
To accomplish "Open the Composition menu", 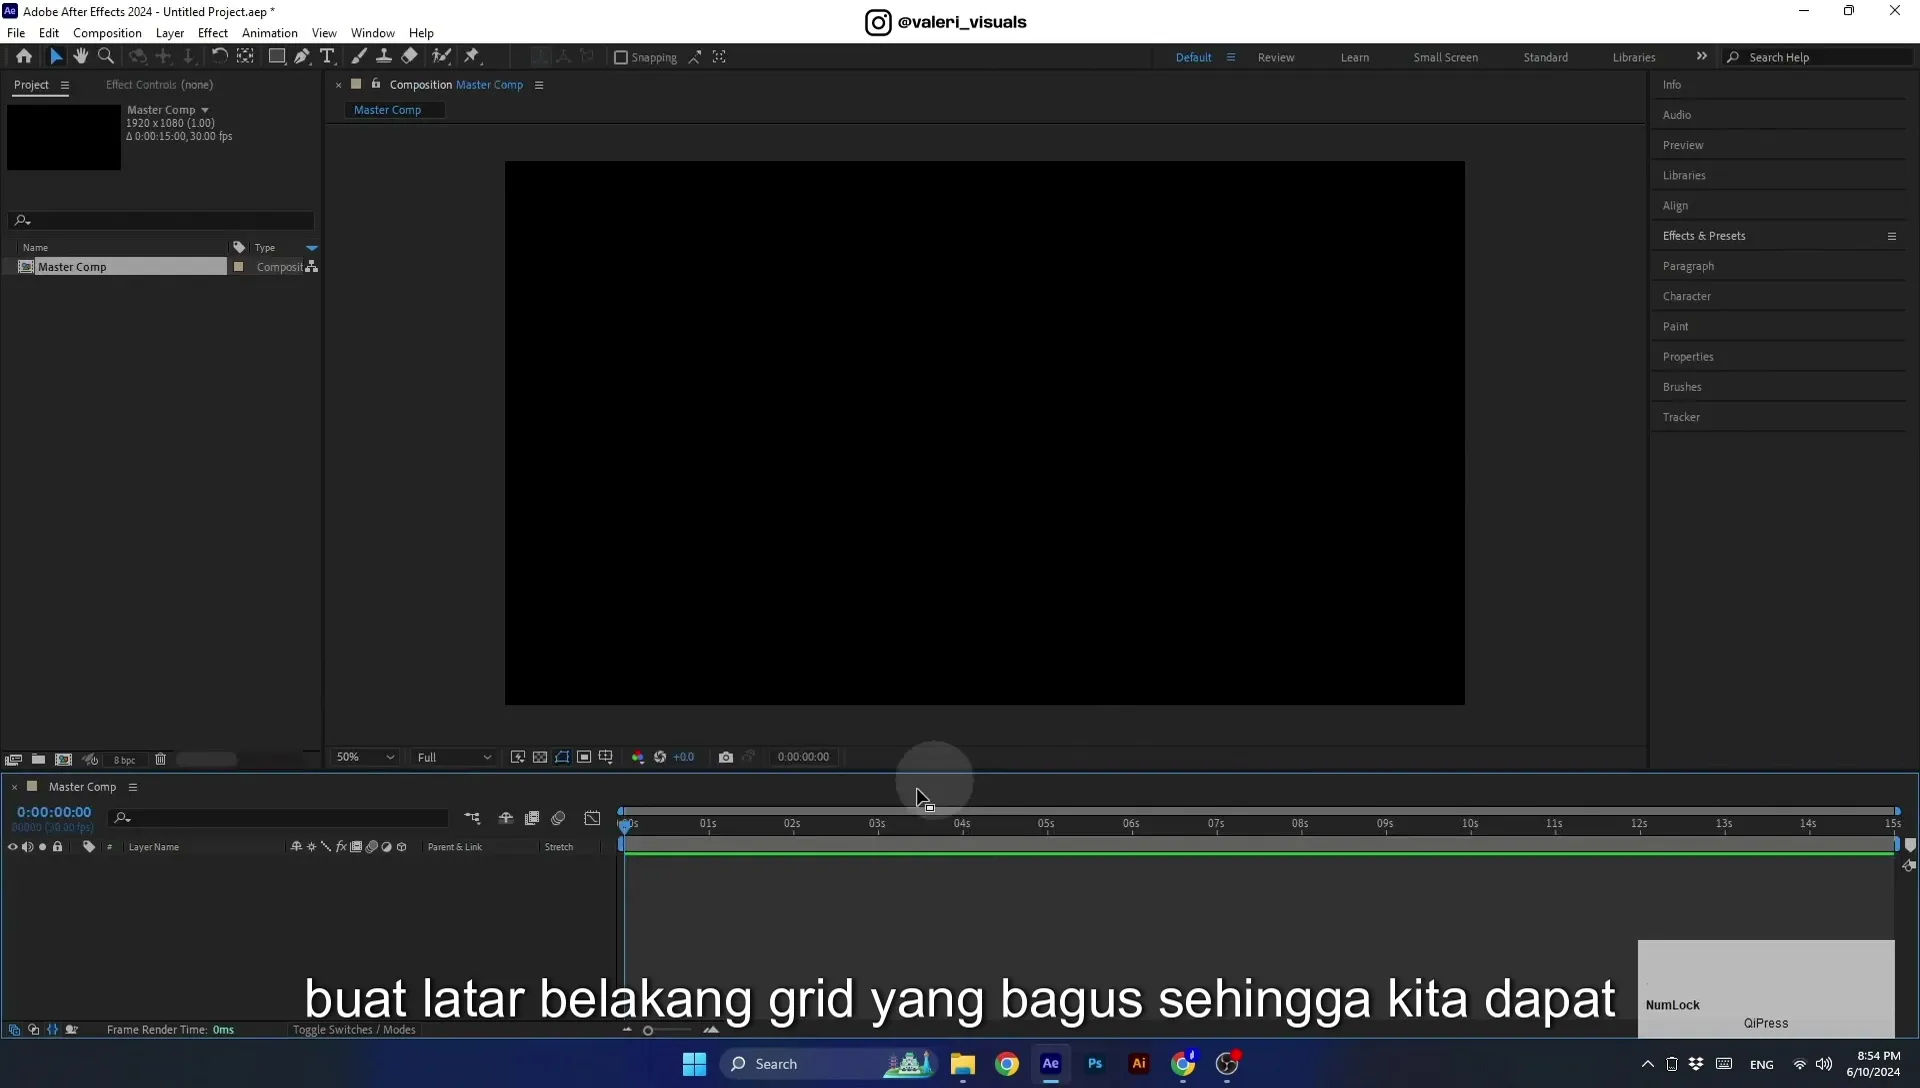I will (x=107, y=33).
